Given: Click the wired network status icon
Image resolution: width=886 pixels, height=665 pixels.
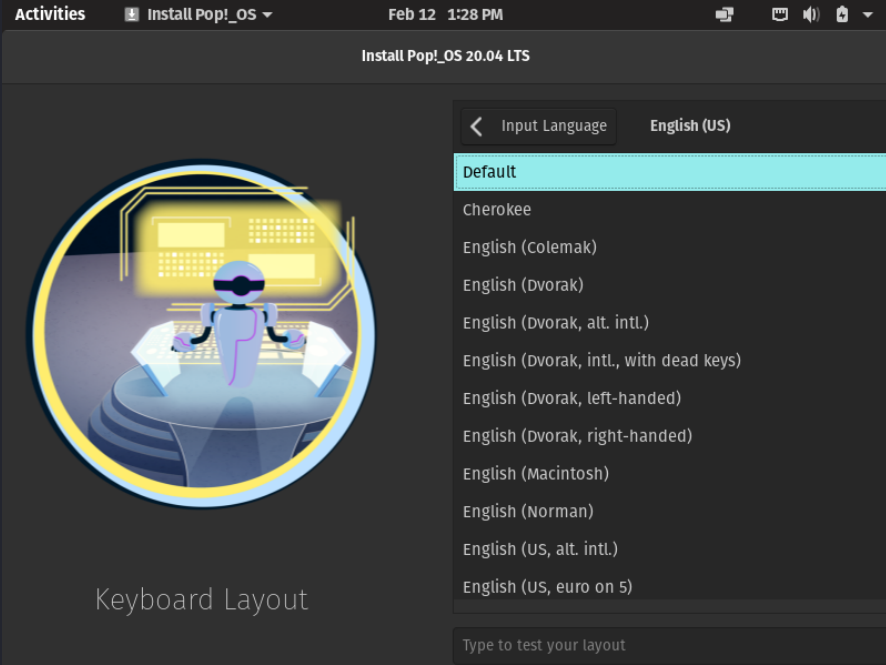Looking at the screenshot, I should pos(780,15).
